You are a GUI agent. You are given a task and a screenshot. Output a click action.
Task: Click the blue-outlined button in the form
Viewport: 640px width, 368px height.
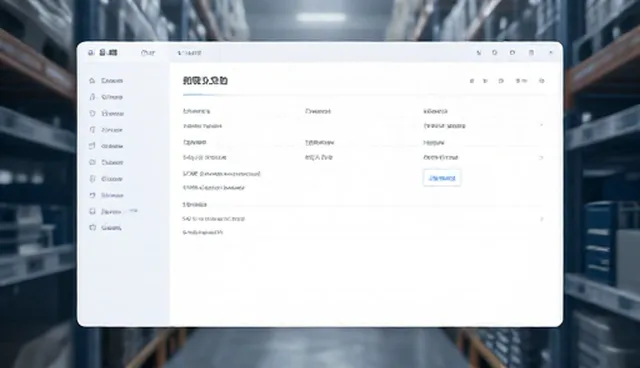(442, 178)
